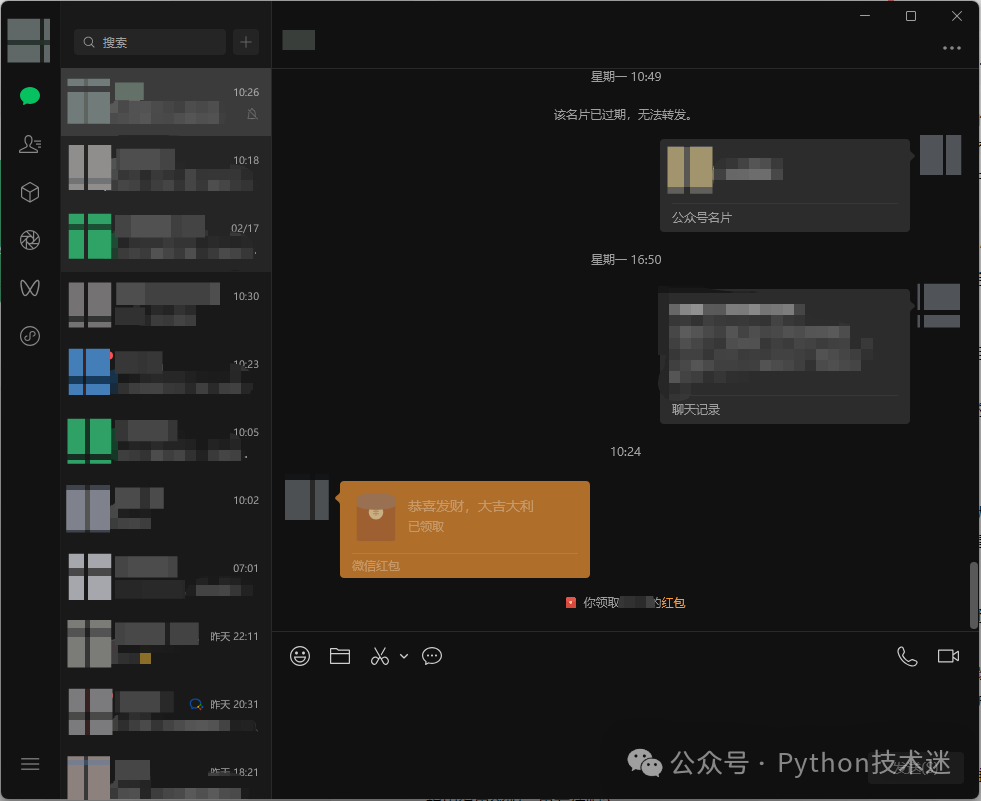Open the Channels butterfly icon
The width and height of the screenshot is (981, 801).
click(29, 288)
